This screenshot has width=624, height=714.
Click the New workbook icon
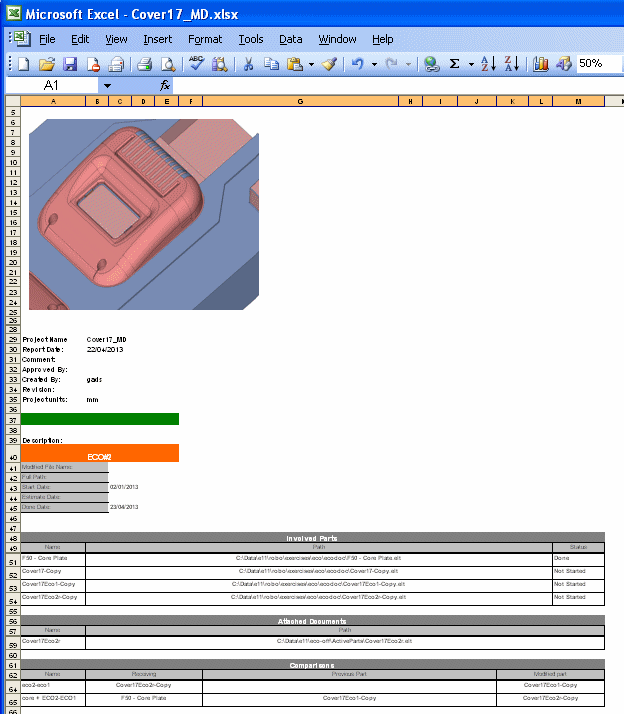[22, 64]
